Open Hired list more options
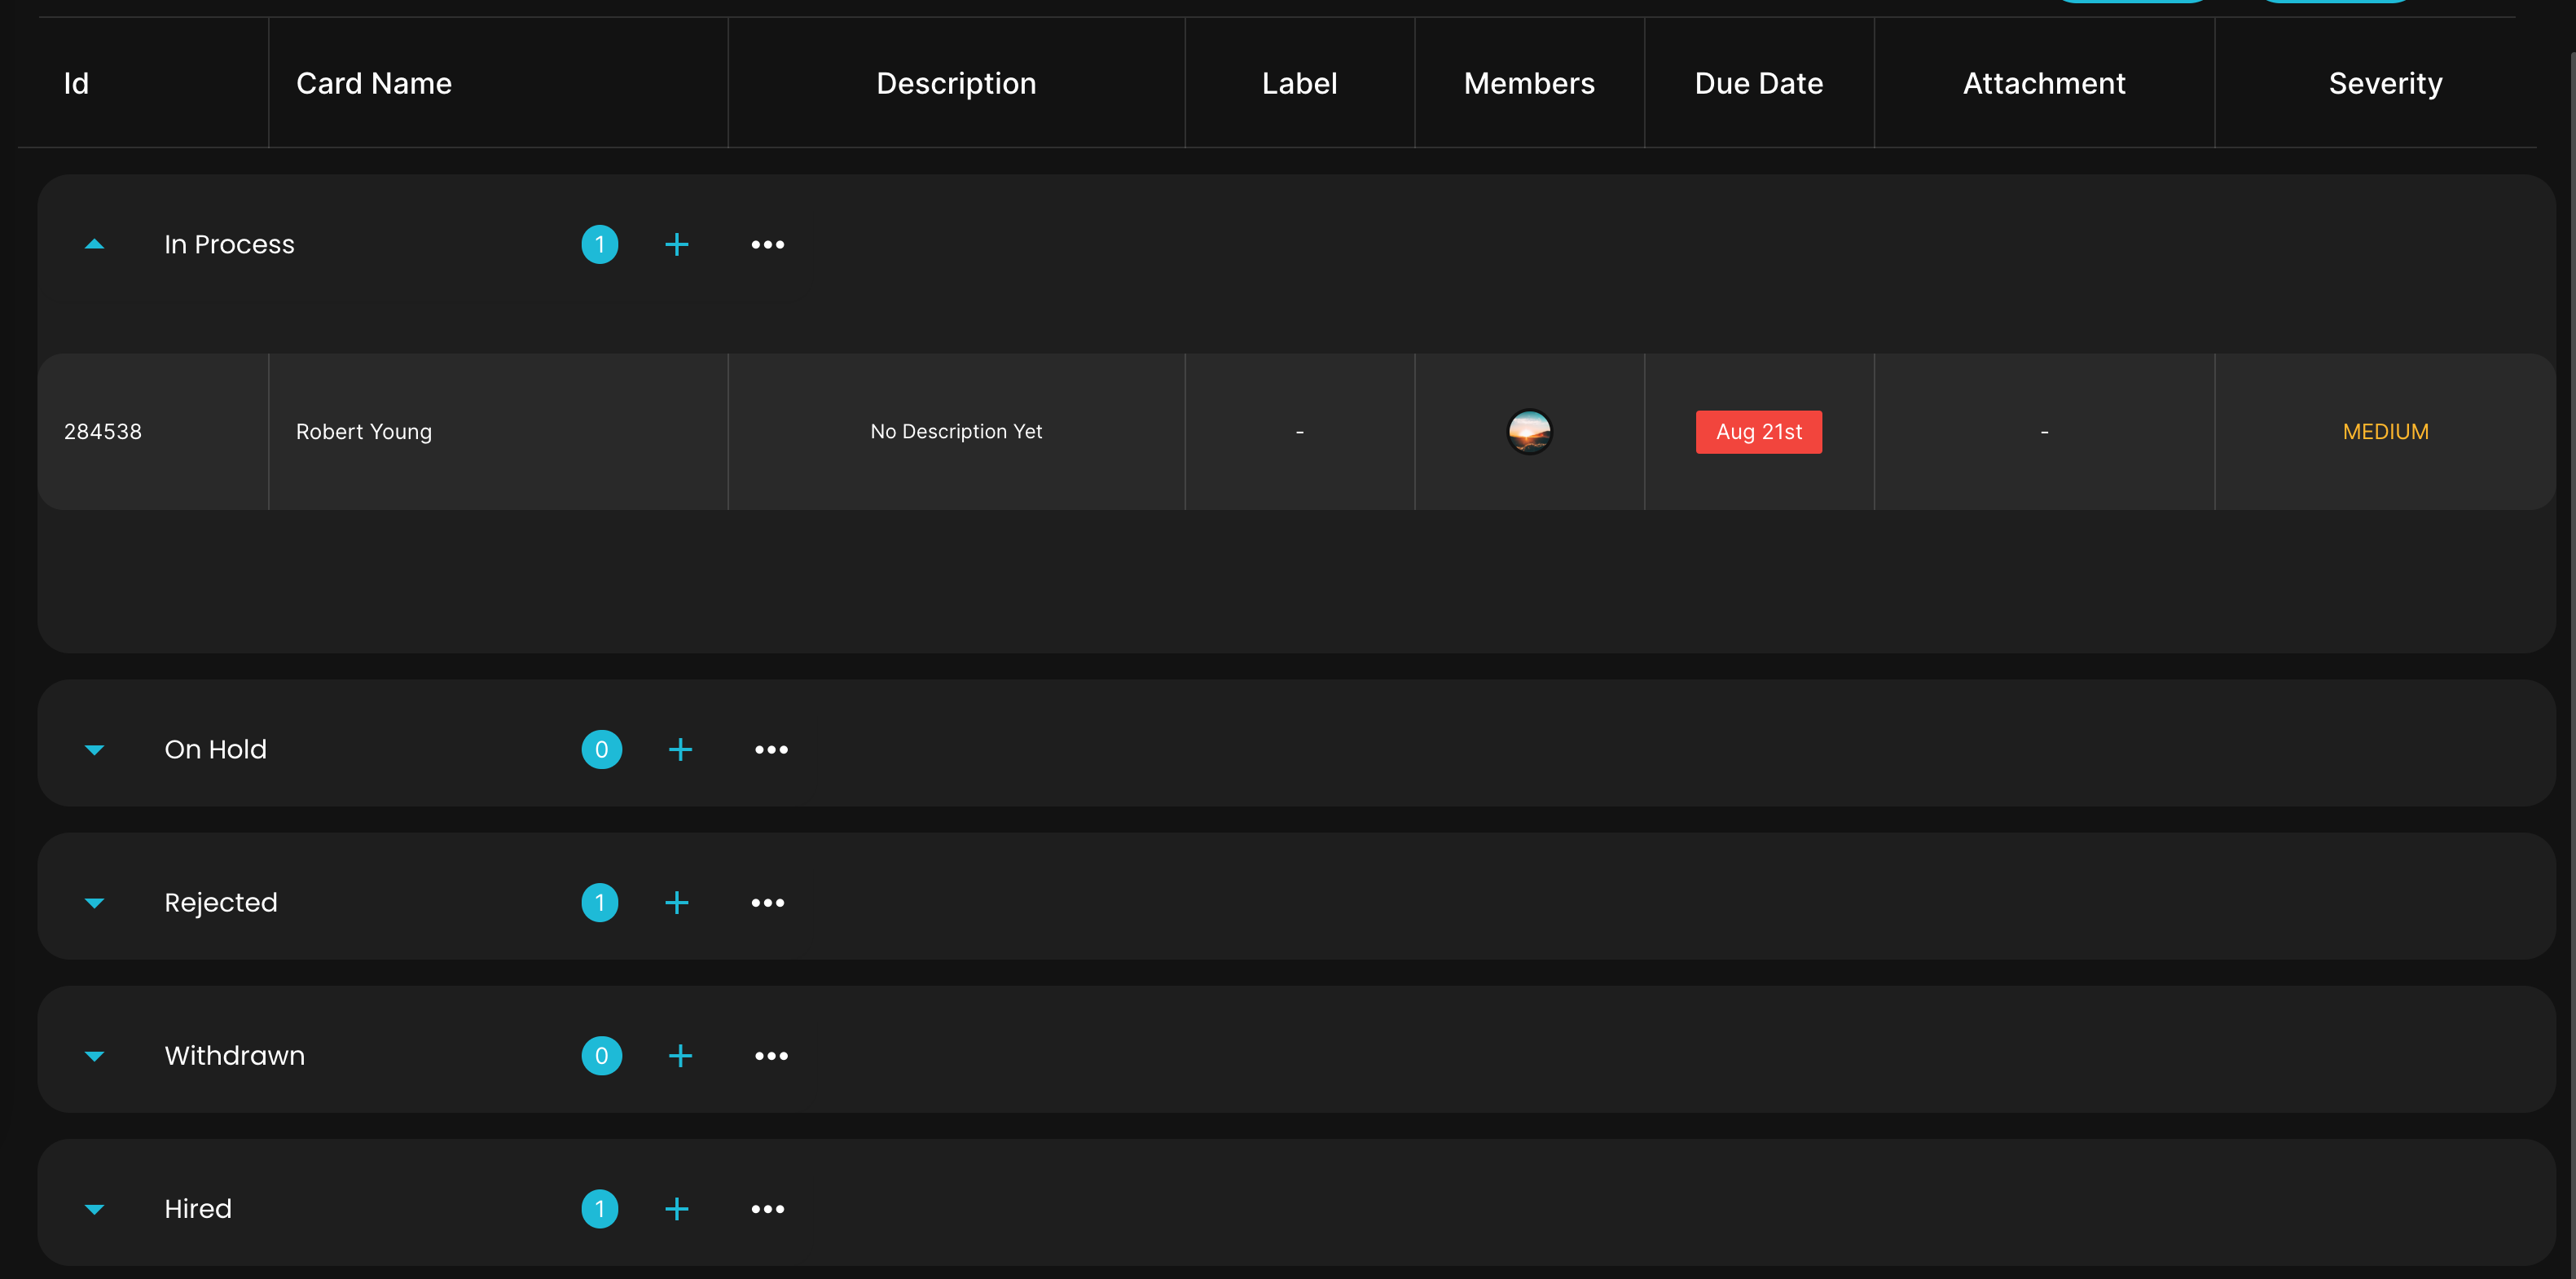This screenshot has height=1279, width=2576. (767, 1208)
